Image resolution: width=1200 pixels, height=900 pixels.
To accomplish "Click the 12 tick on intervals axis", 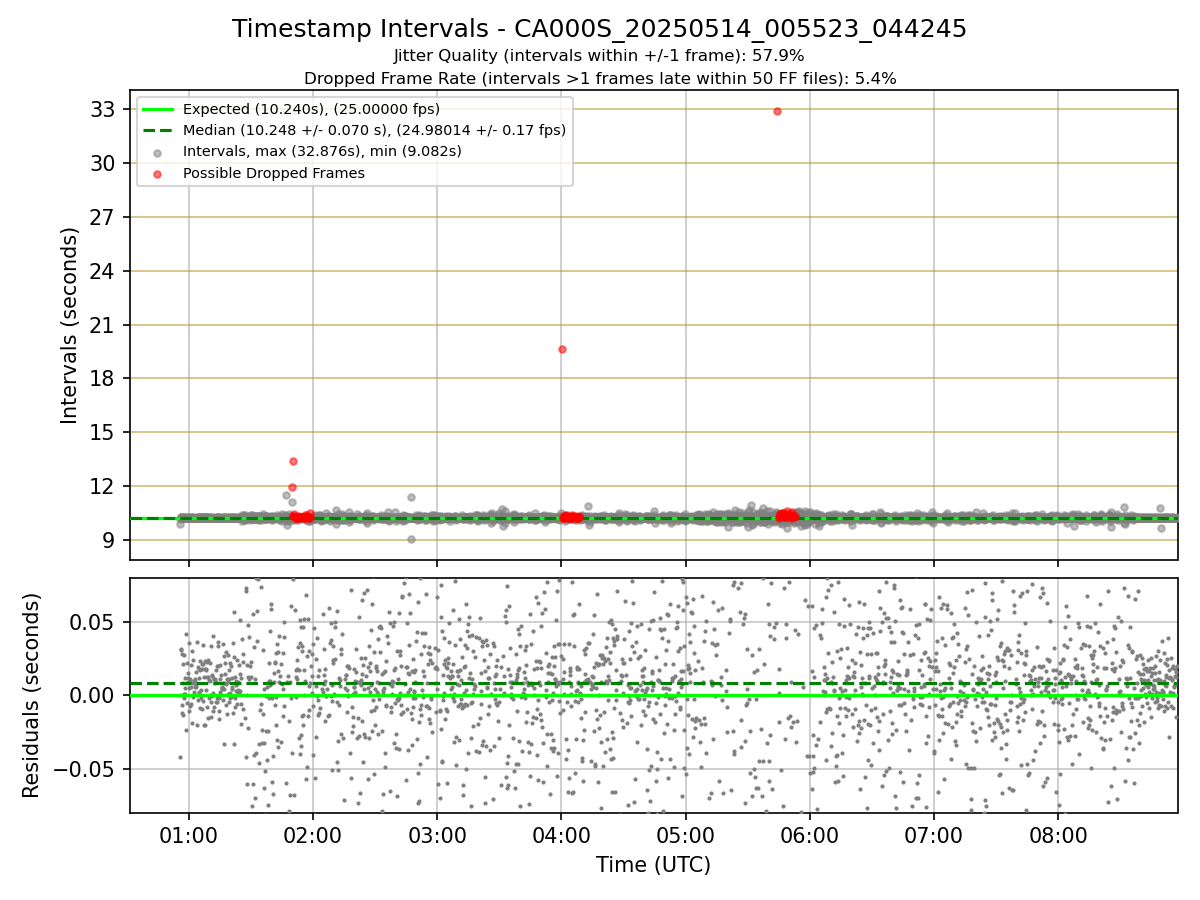I will click(103, 486).
